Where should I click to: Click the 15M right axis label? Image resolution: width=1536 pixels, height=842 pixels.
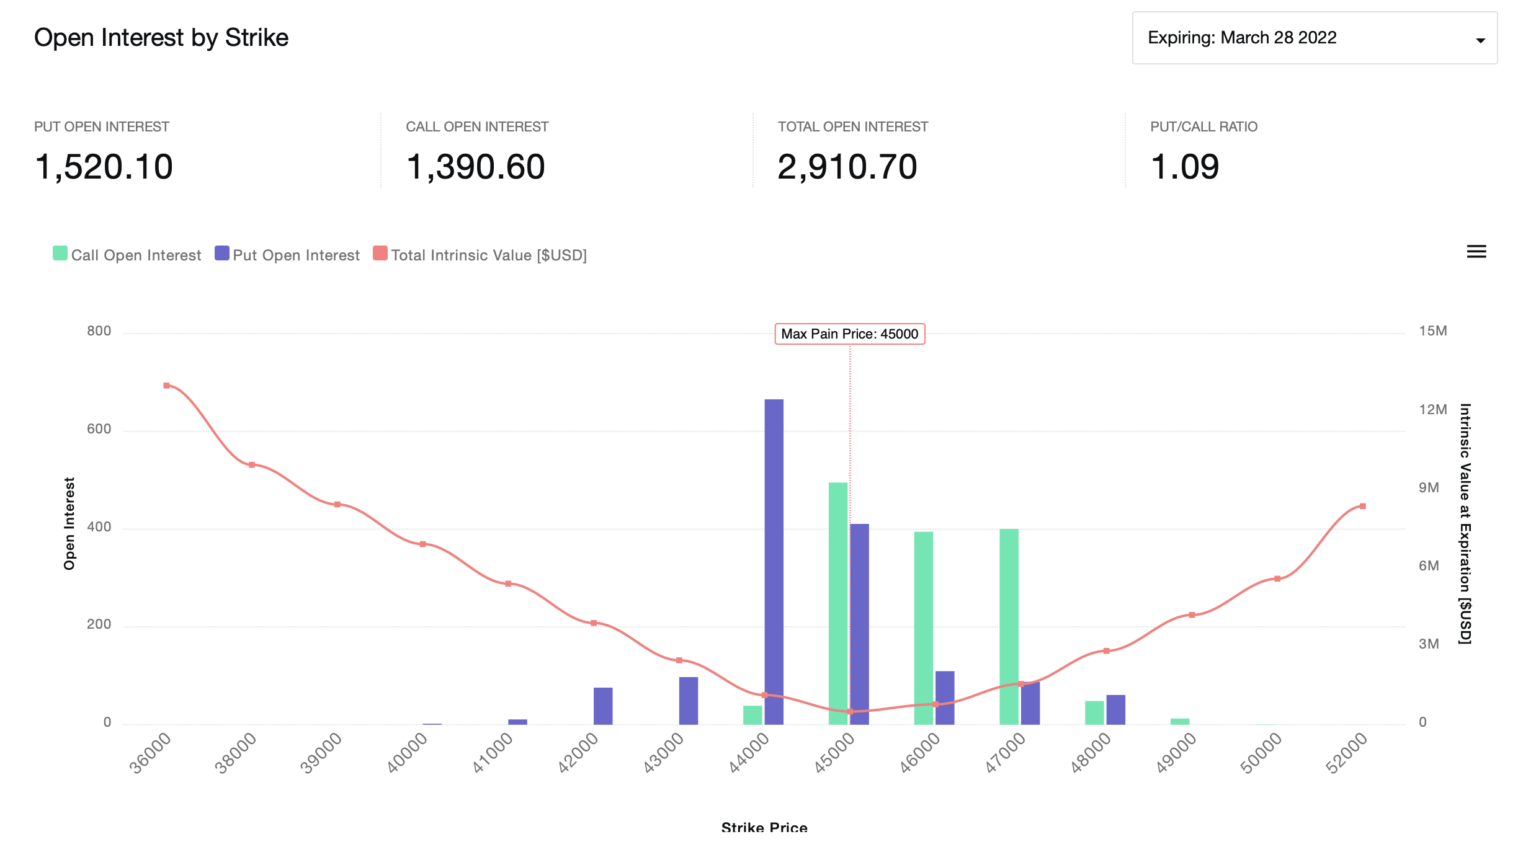click(1433, 331)
